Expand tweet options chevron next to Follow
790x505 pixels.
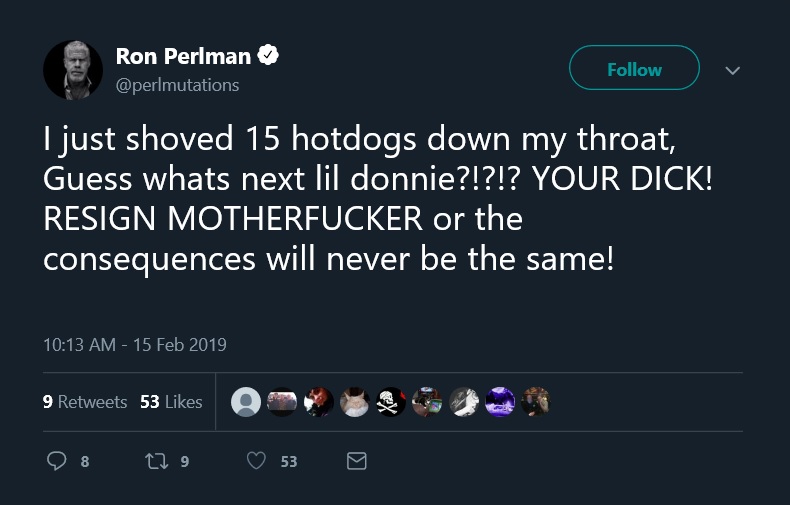(x=733, y=70)
